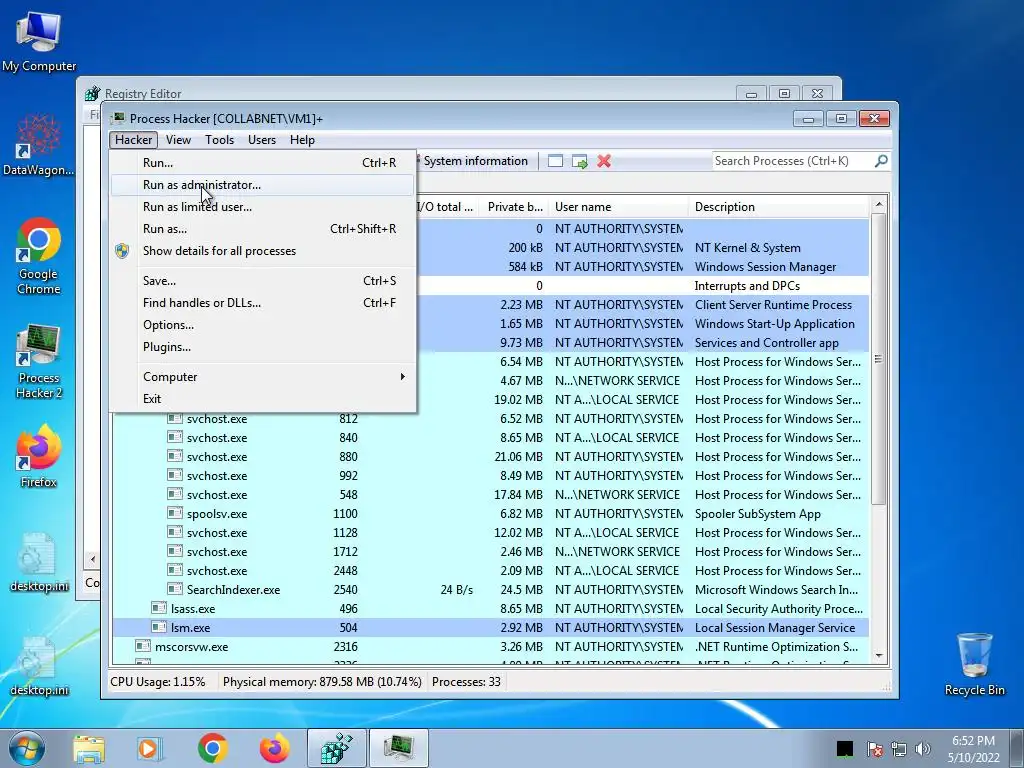Open the DataWagon desktop shortcut
The image size is (1024, 768).
pyautogui.click(x=39, y=145)
